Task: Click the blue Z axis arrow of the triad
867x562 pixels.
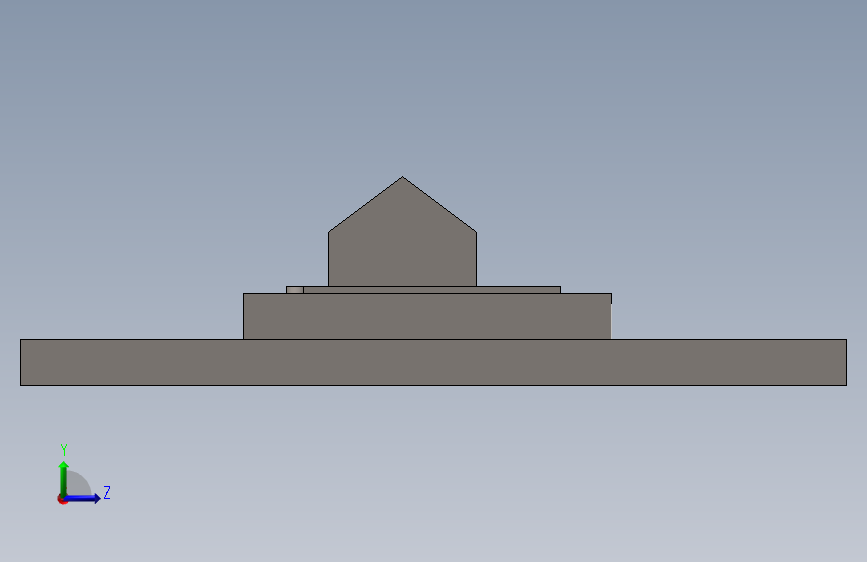Action: click(82, 498)
